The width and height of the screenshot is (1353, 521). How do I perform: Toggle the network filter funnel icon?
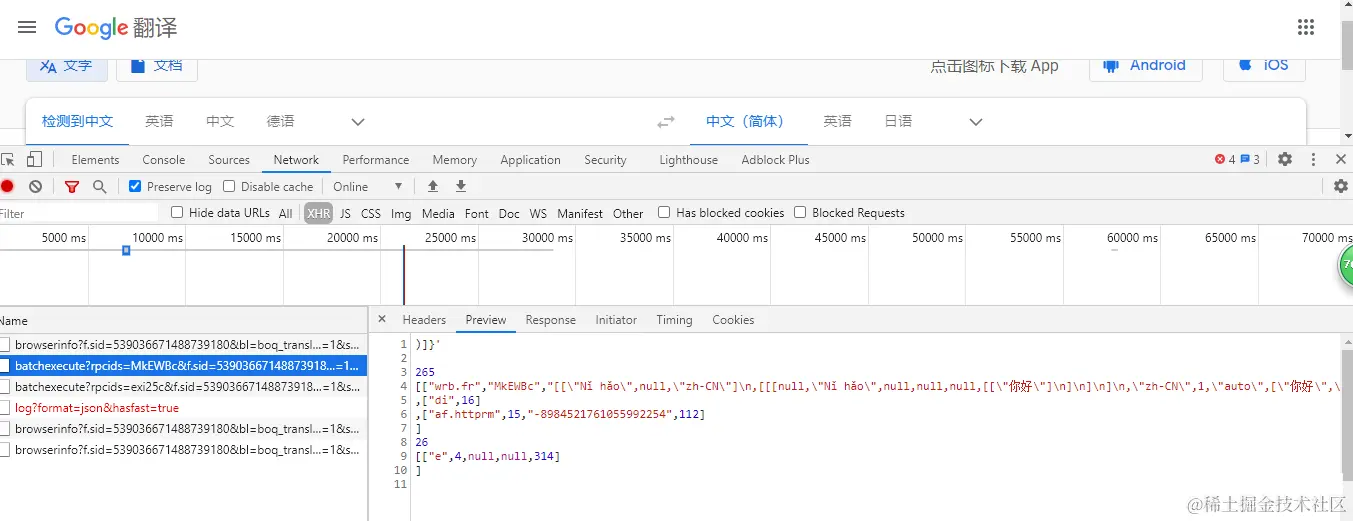[x=72, y=186]
